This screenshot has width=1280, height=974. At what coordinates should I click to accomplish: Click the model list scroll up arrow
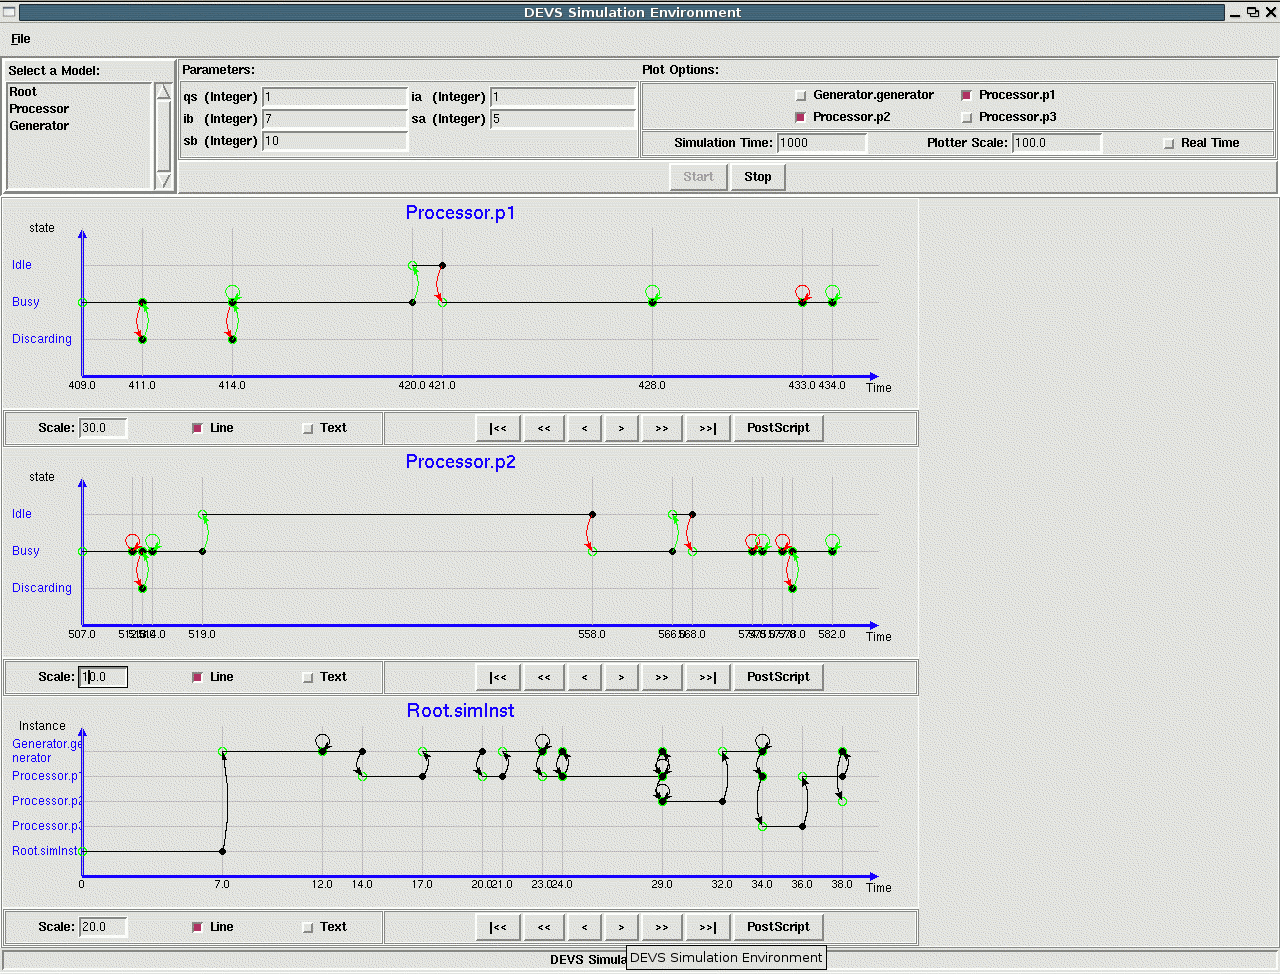(164, 92)
